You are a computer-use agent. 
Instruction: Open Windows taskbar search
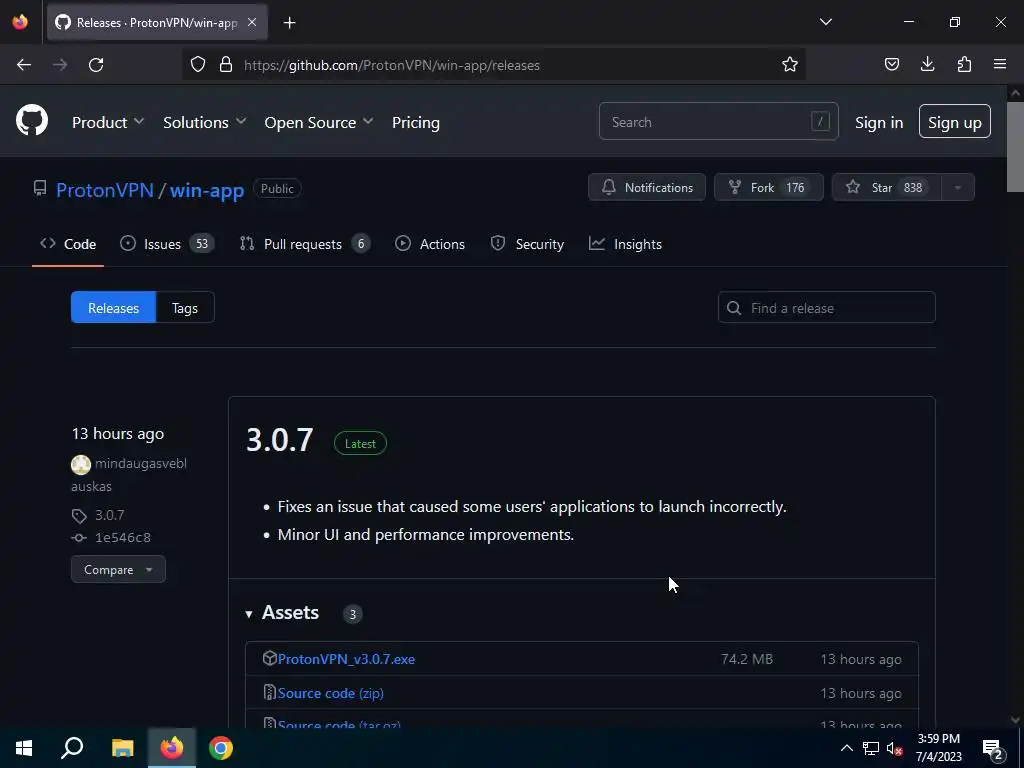(72, 748)
